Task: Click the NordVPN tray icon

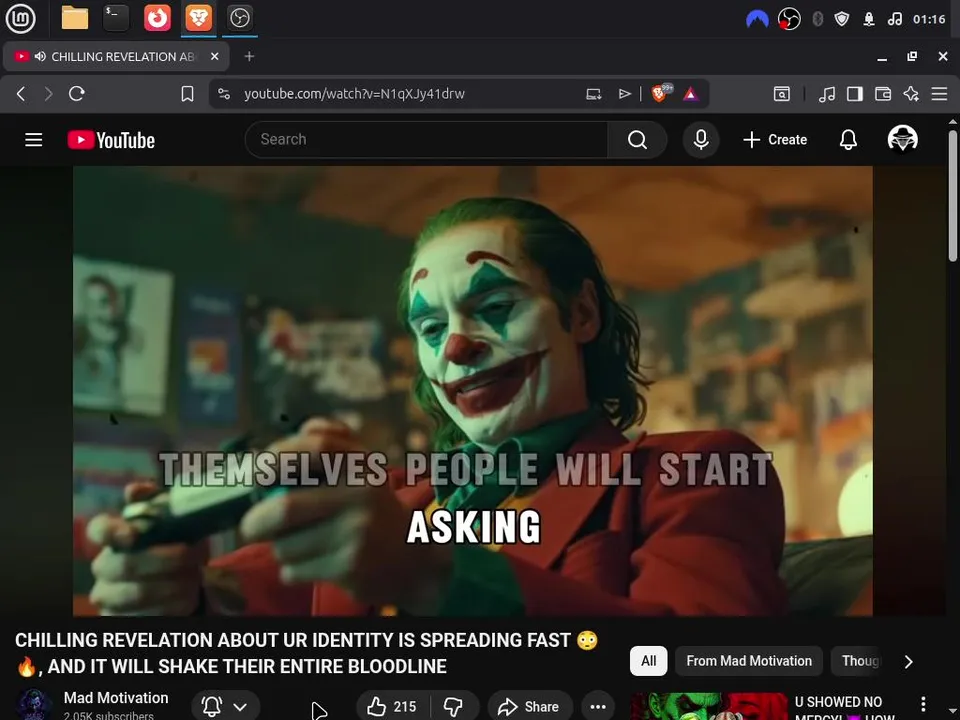Action: coord(757,20)
